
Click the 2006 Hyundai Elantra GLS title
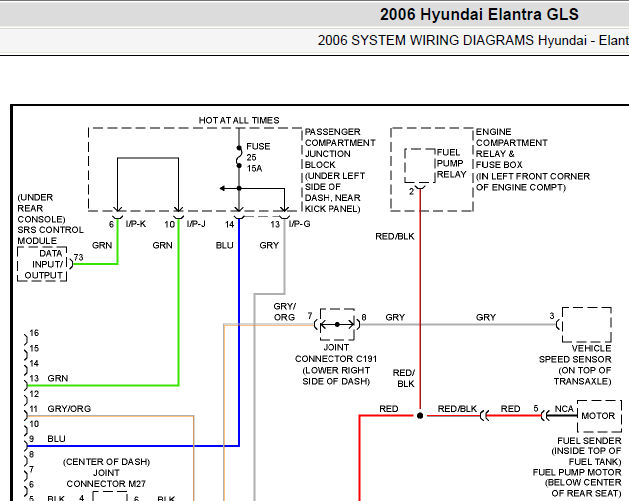click(x=479, y=14)
